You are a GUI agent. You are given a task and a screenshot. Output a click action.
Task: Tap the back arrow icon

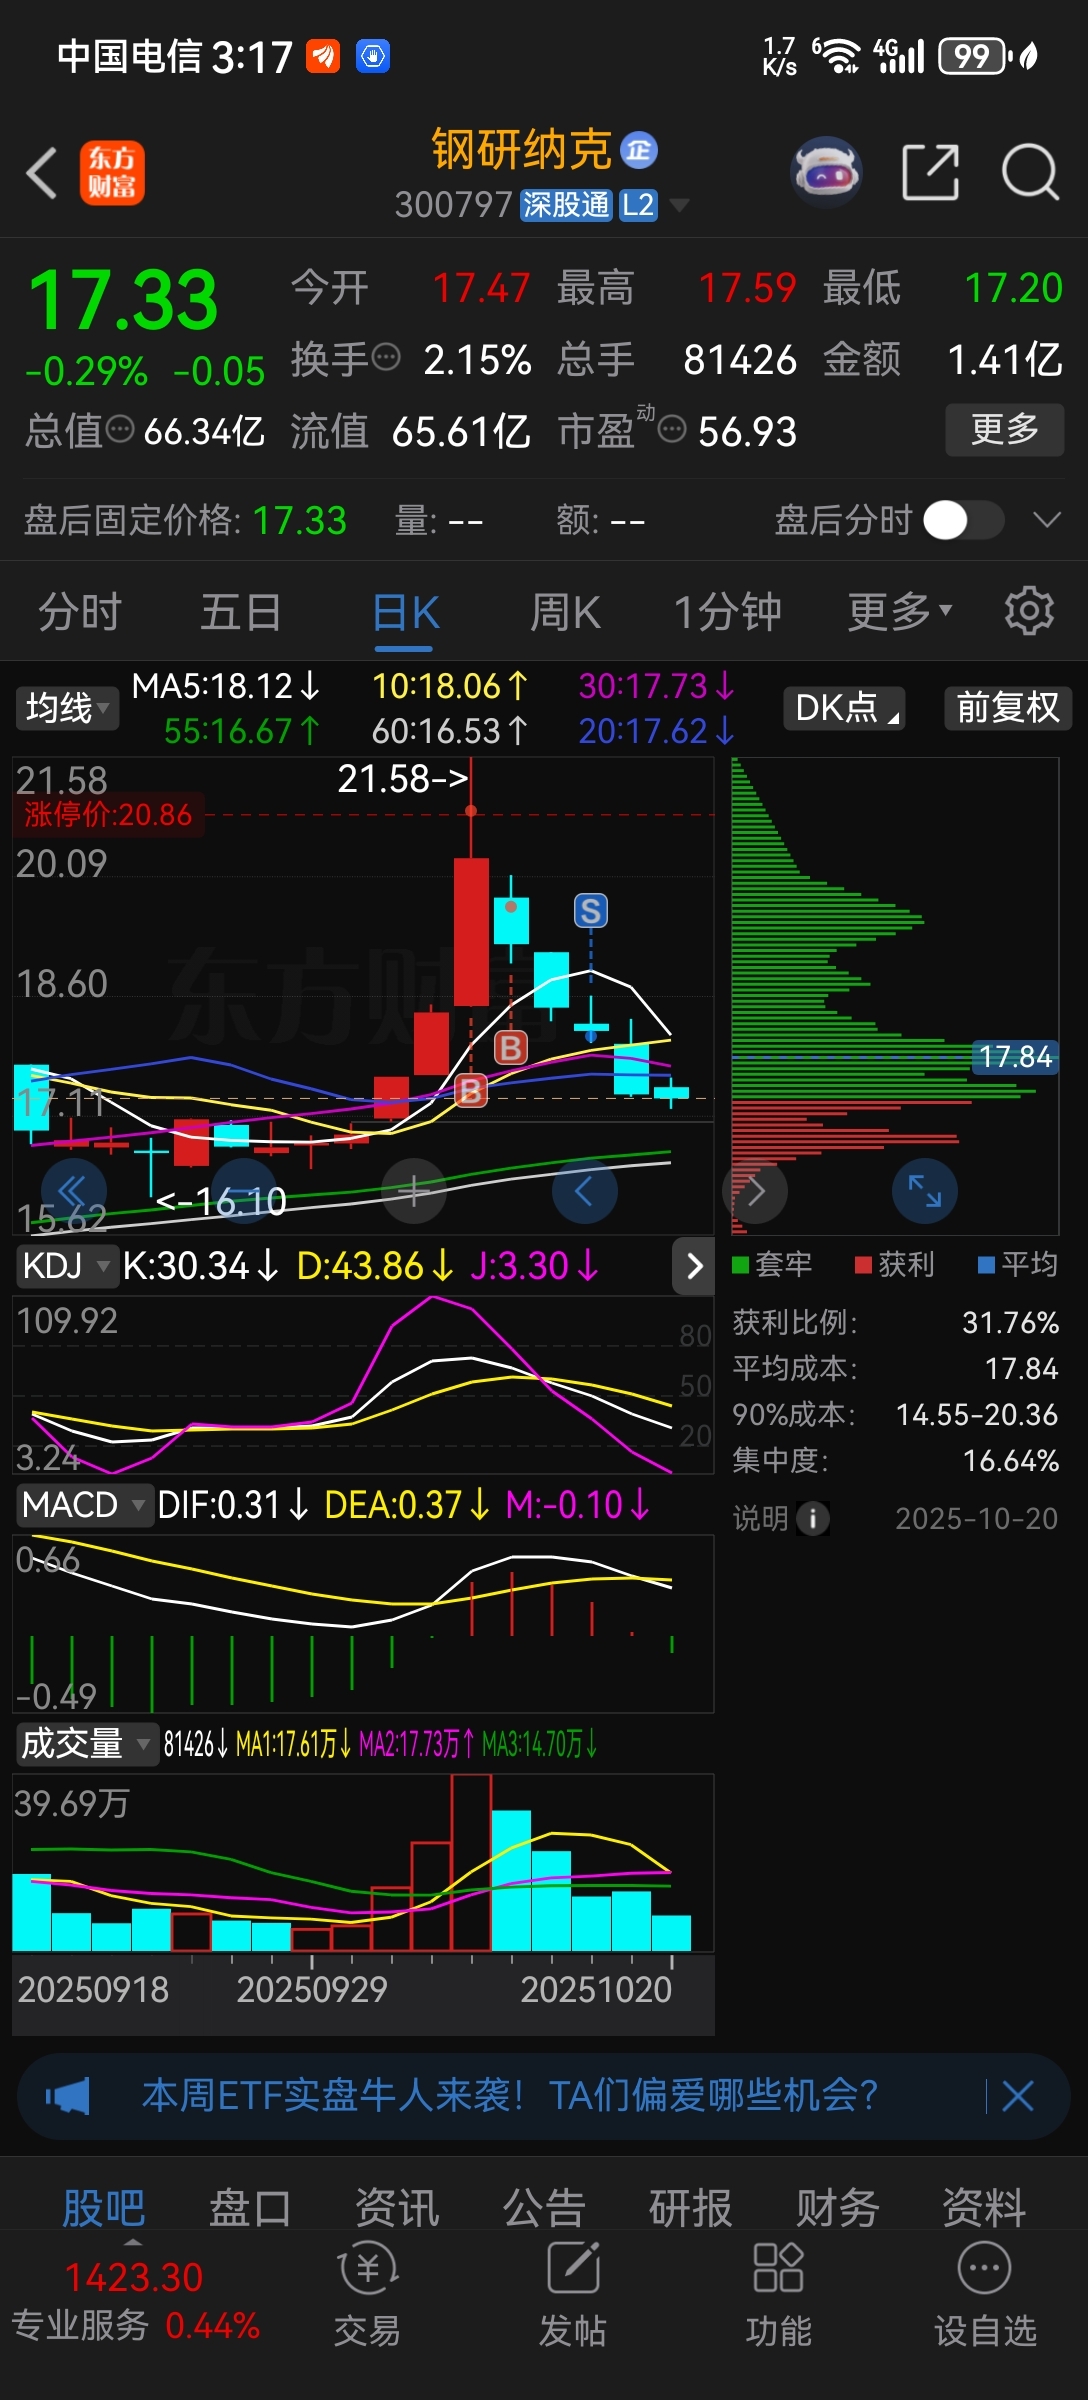coord(42,173)
